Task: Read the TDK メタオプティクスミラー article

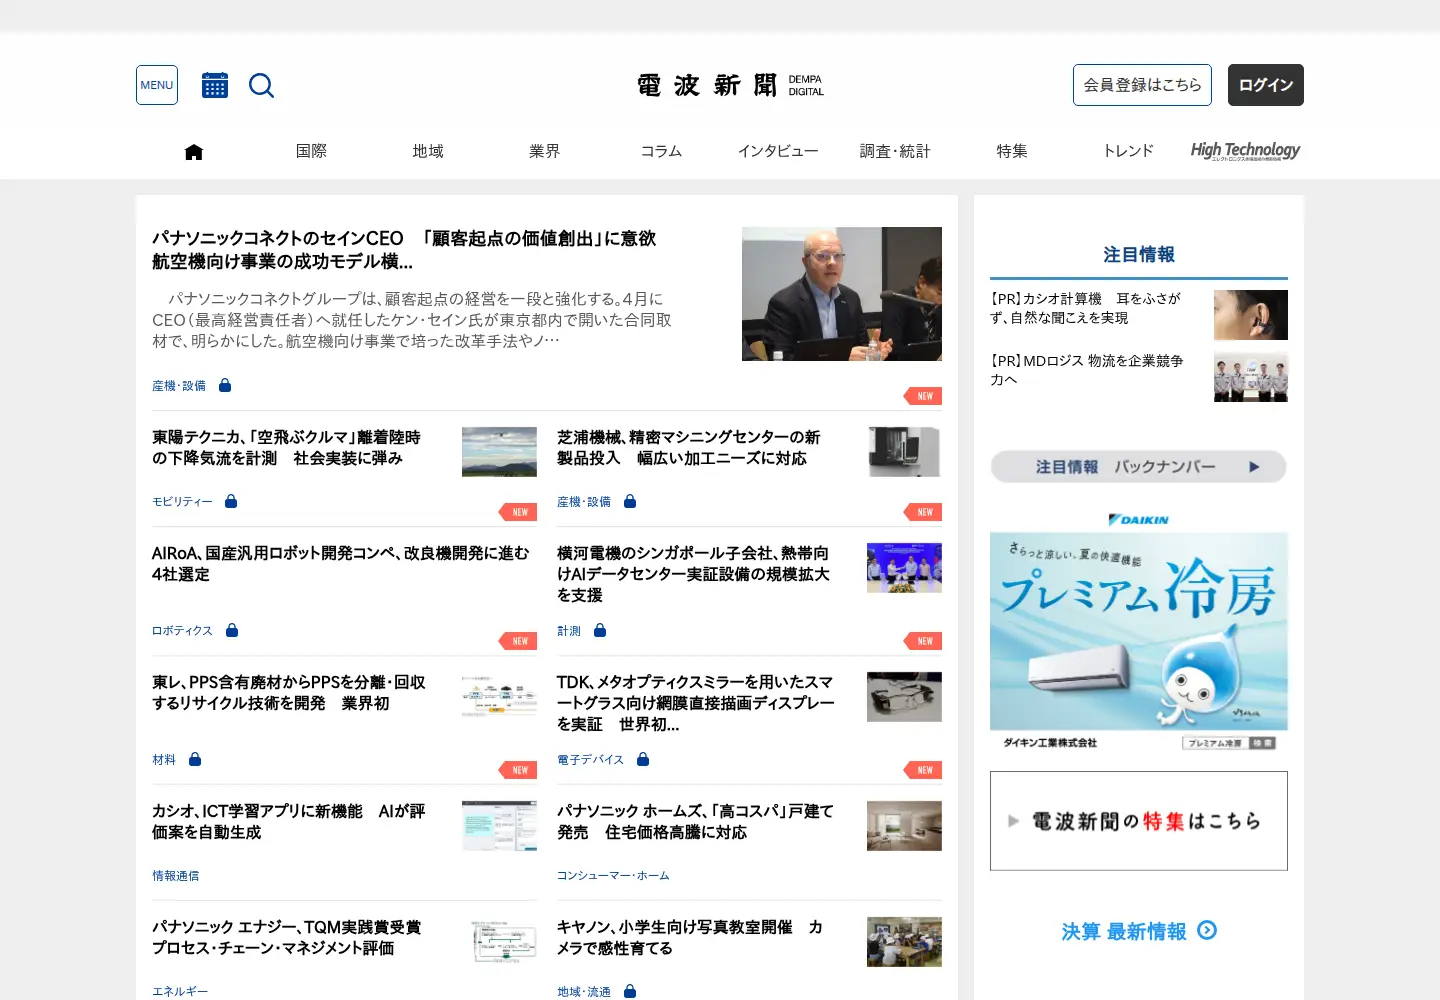Action: coord(696,703)
